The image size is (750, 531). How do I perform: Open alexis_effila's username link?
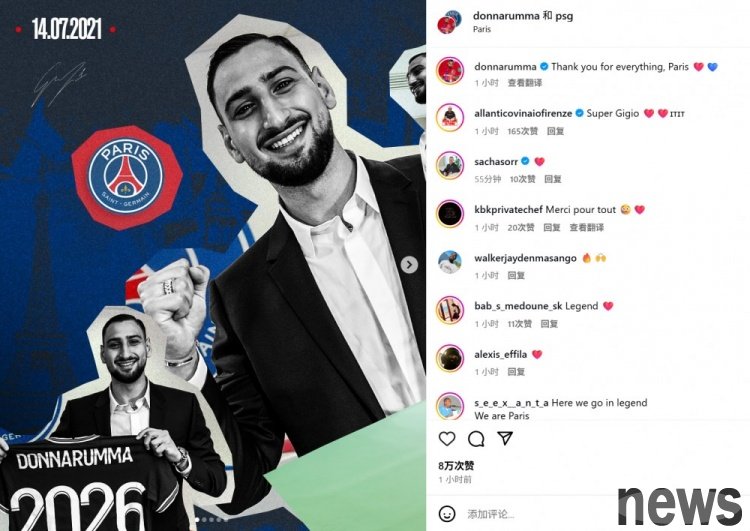tap(500, 354)
